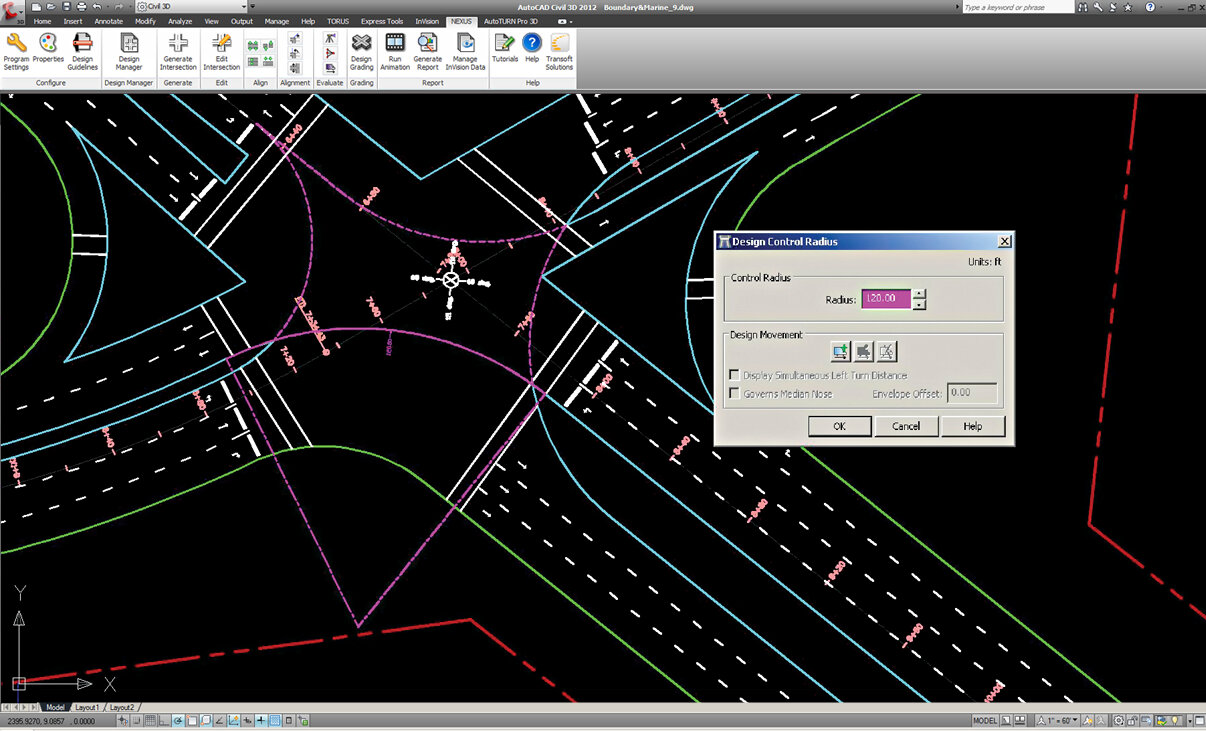This screenshot has width=1206, height=731.
Task: Click the pink Radius value field
Action: click(x=885, y=298)
